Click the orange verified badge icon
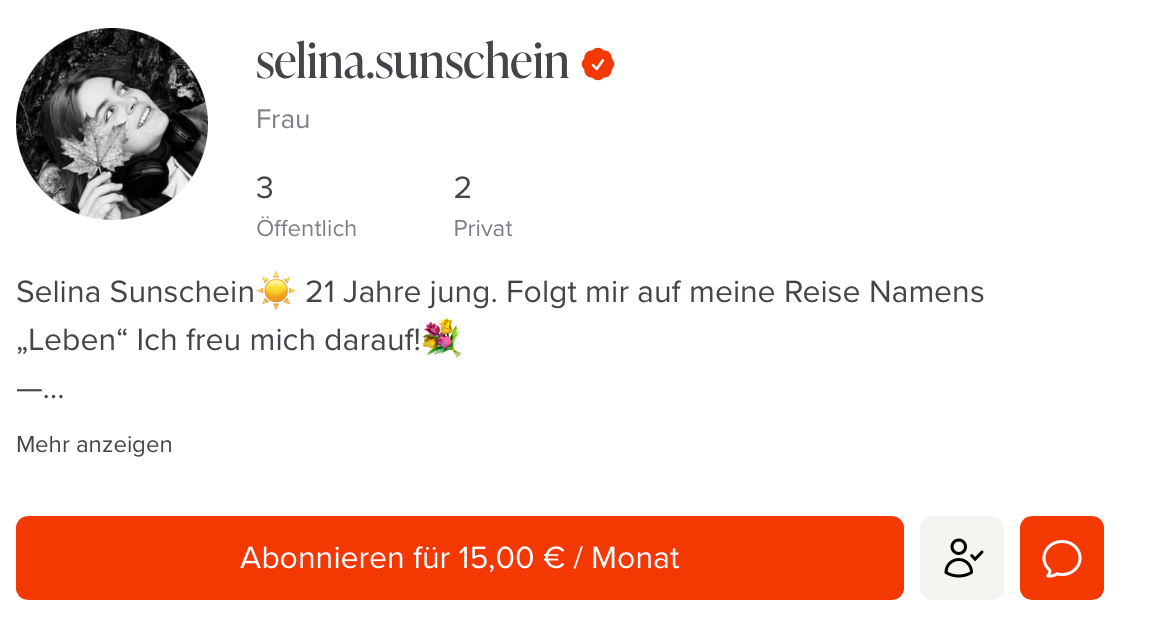 click(598, 64)
